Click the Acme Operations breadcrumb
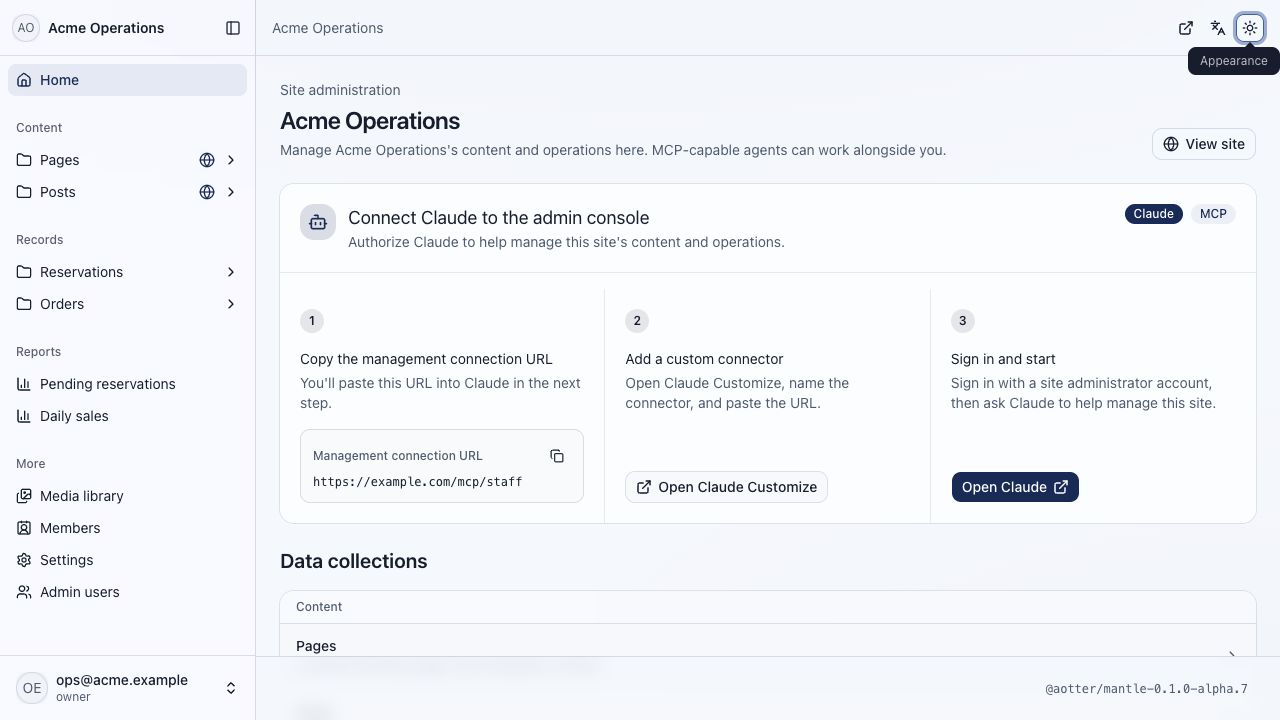The height and width of the screenshot is (720, 1280). [x=328, y=28]
